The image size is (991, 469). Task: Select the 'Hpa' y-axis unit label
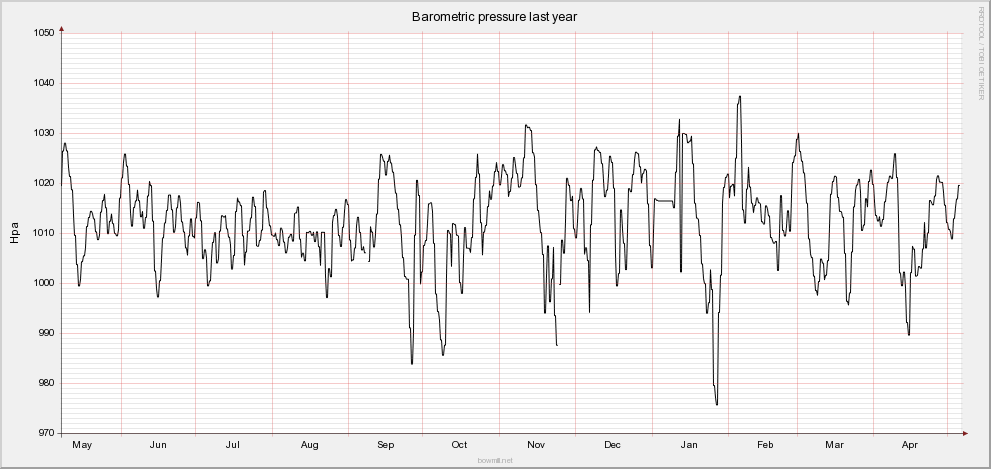coord(14,233)
